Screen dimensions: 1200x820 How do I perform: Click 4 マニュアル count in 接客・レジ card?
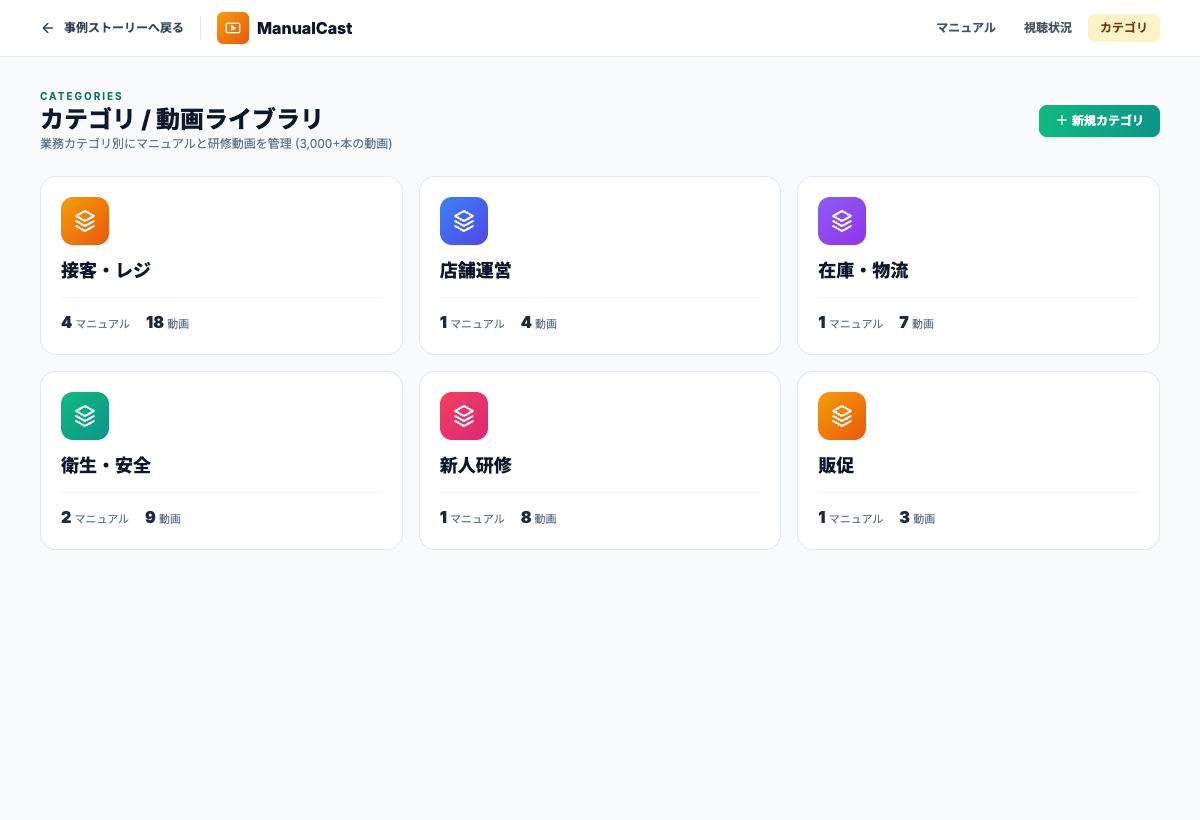(95, 323)
